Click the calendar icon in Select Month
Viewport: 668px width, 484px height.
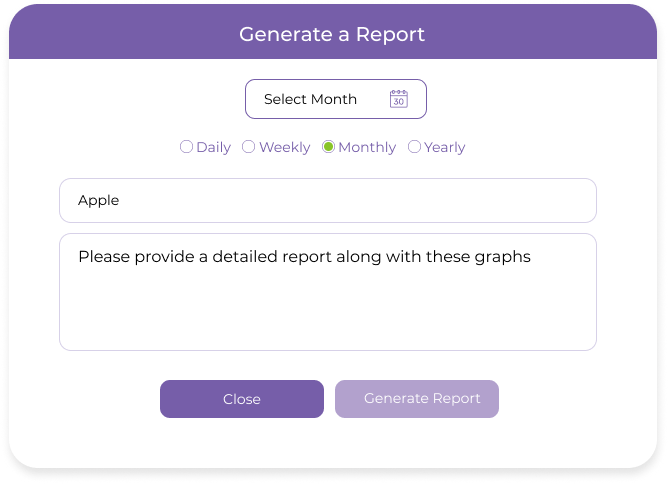point(398,99)
